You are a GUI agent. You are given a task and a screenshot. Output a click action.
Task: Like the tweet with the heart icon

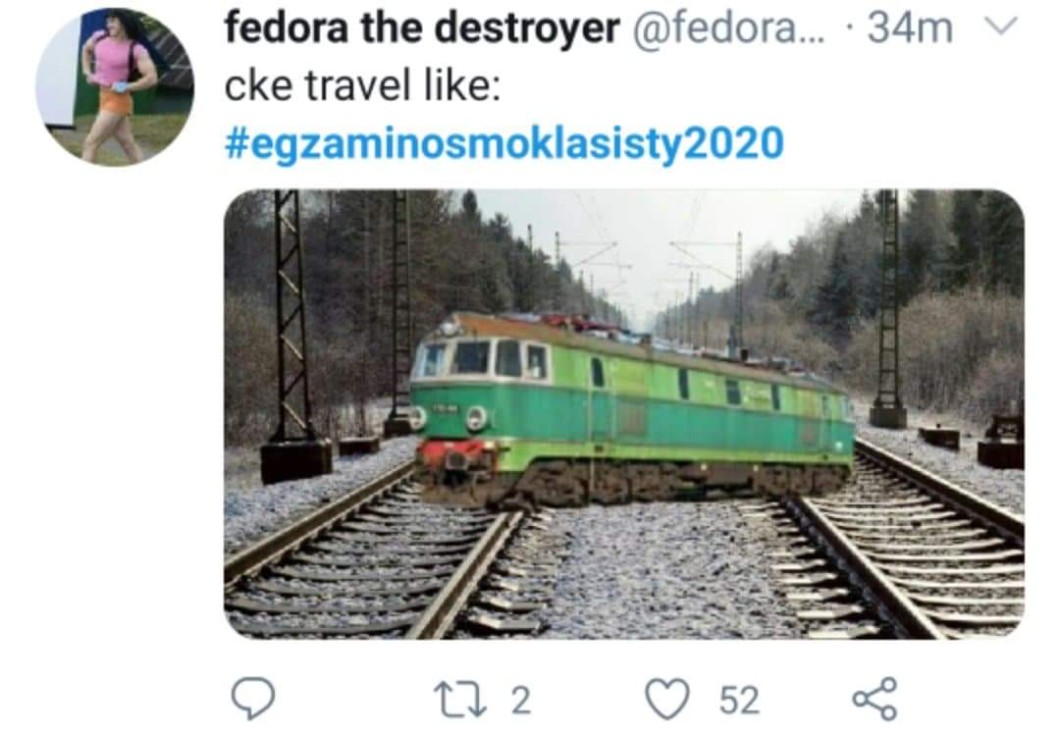pos(668,699)
